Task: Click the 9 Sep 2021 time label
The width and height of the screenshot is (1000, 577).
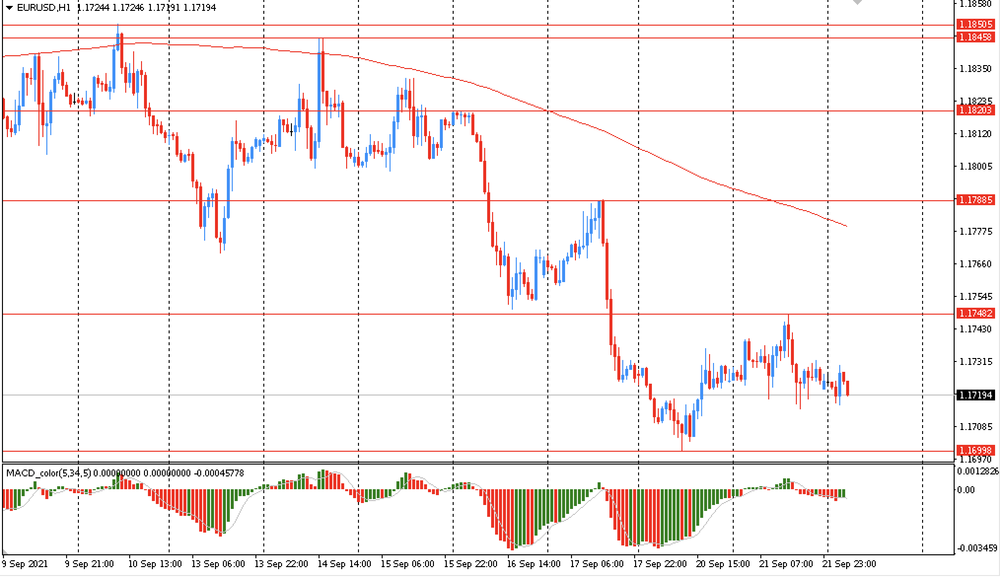Action: (x=26, y=564)
